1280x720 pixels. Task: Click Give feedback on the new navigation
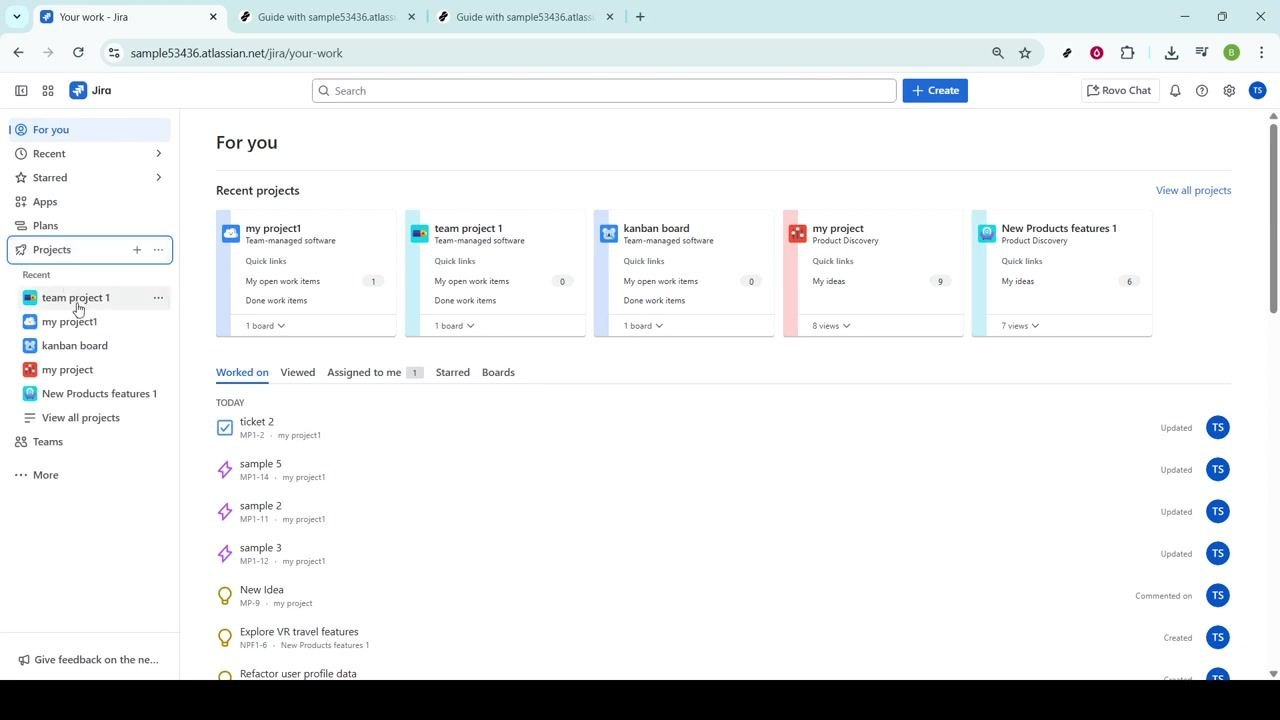coord(89,660)
